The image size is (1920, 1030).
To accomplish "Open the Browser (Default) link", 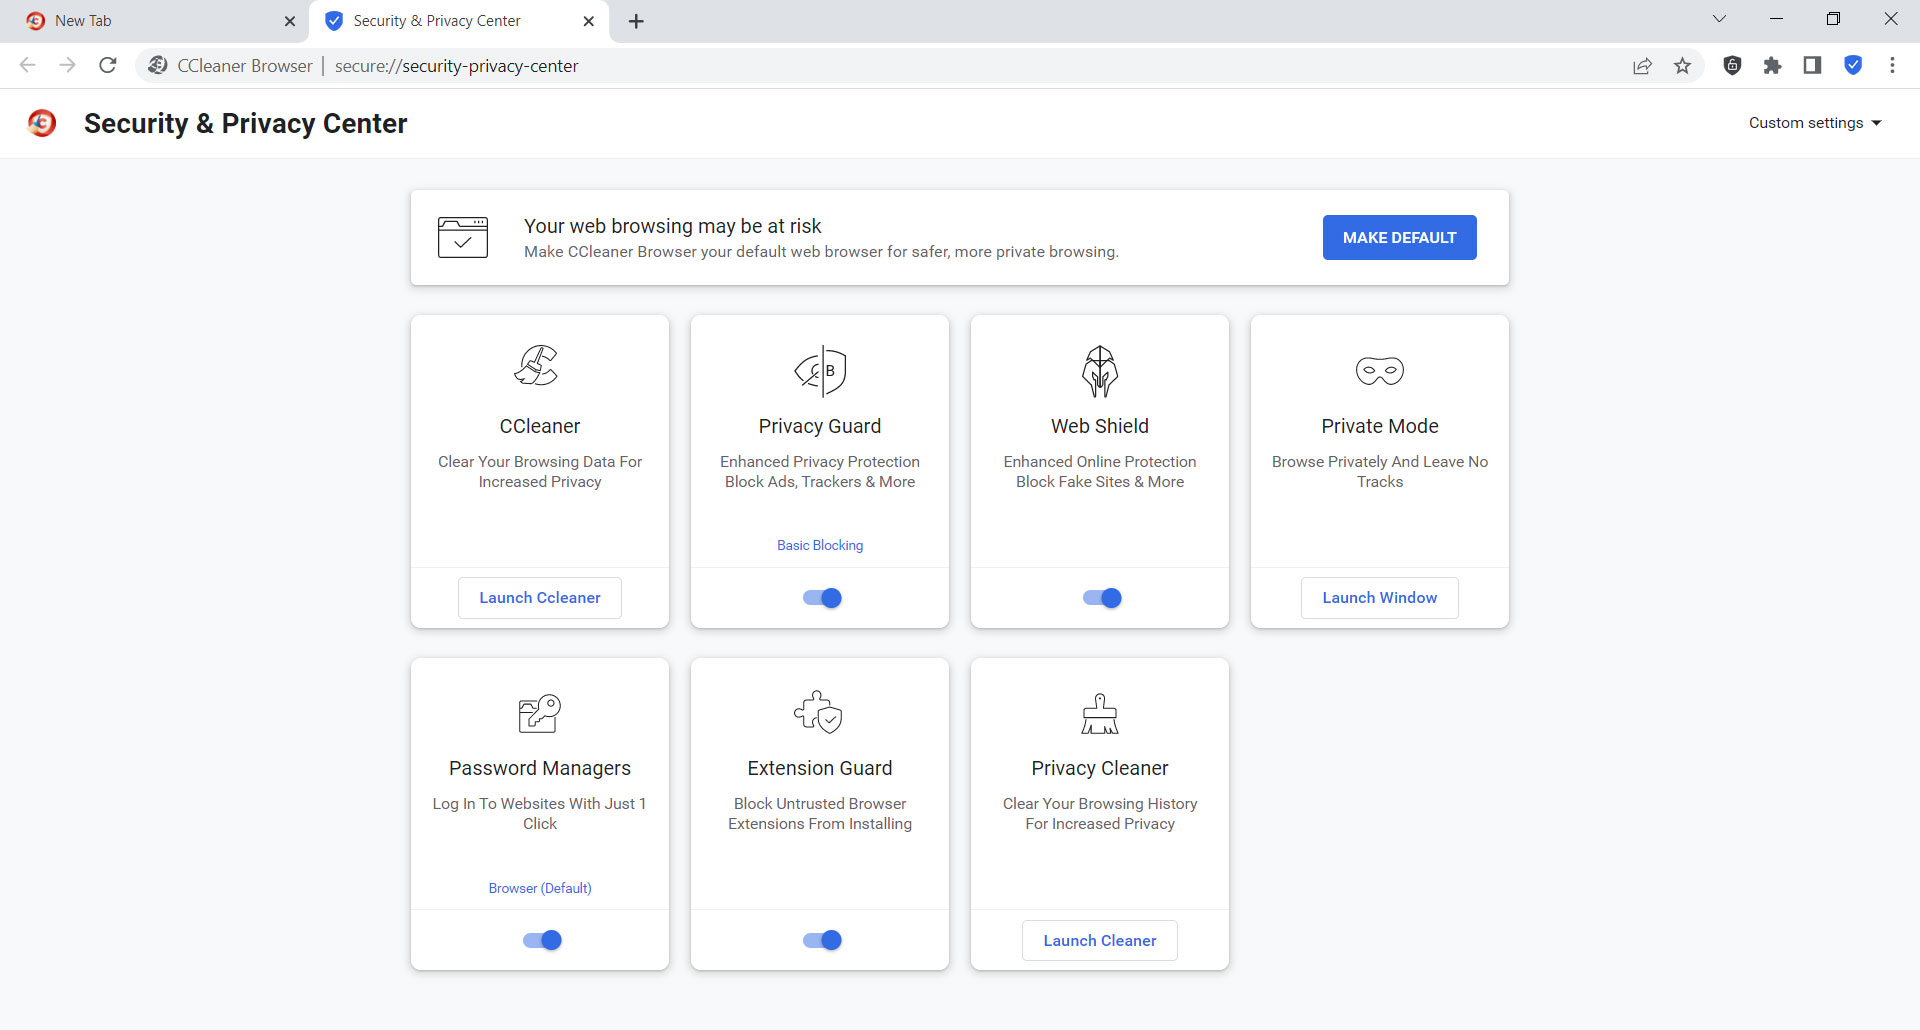I will point(540,888).
